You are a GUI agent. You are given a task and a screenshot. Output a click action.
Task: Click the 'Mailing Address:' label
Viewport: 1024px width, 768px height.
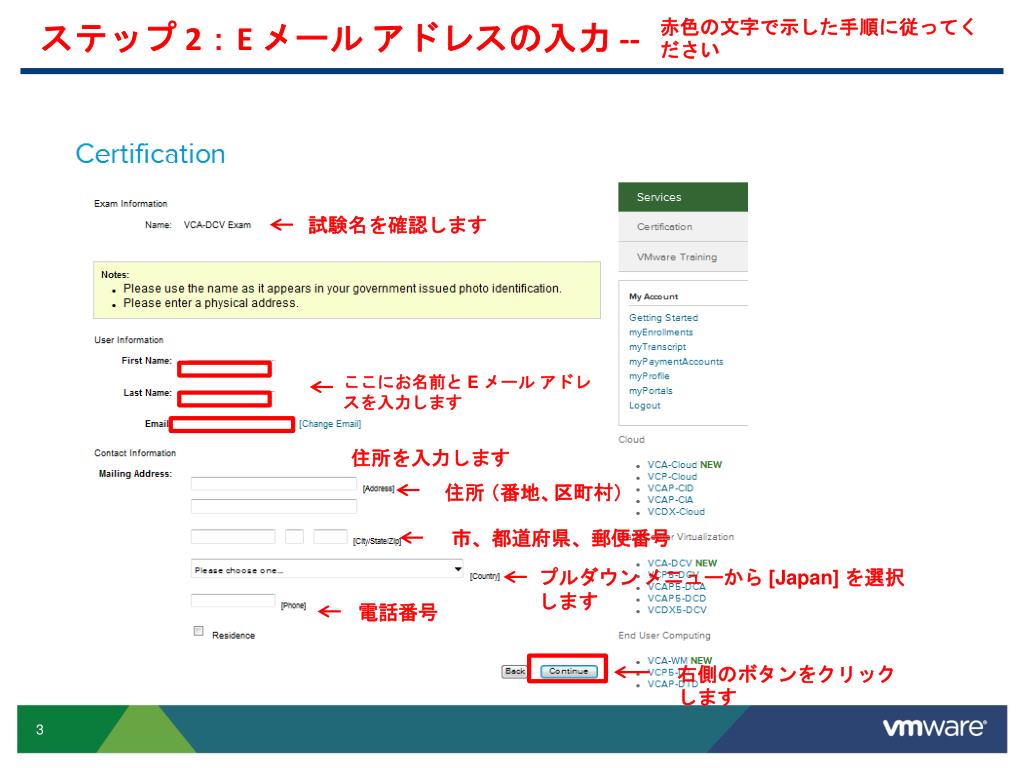coord(135,474)
